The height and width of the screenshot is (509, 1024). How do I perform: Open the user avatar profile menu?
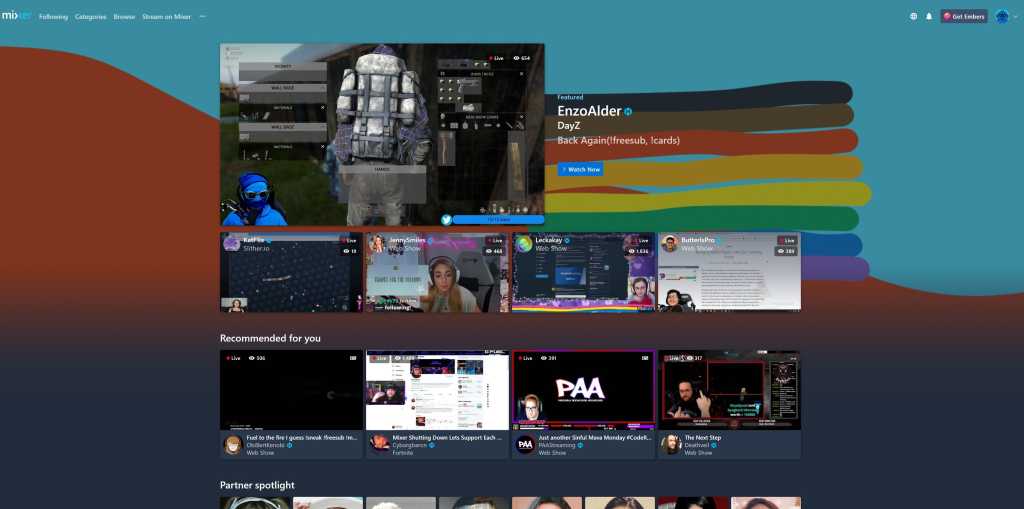coord(1002,16)
